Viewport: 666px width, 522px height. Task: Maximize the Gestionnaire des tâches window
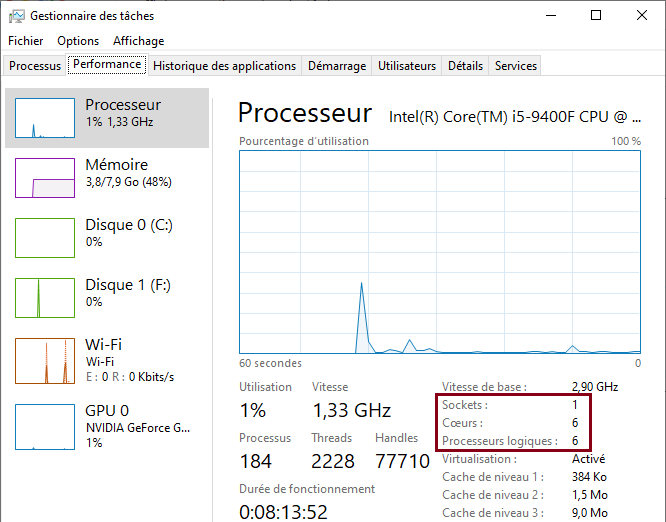point(596,16)
